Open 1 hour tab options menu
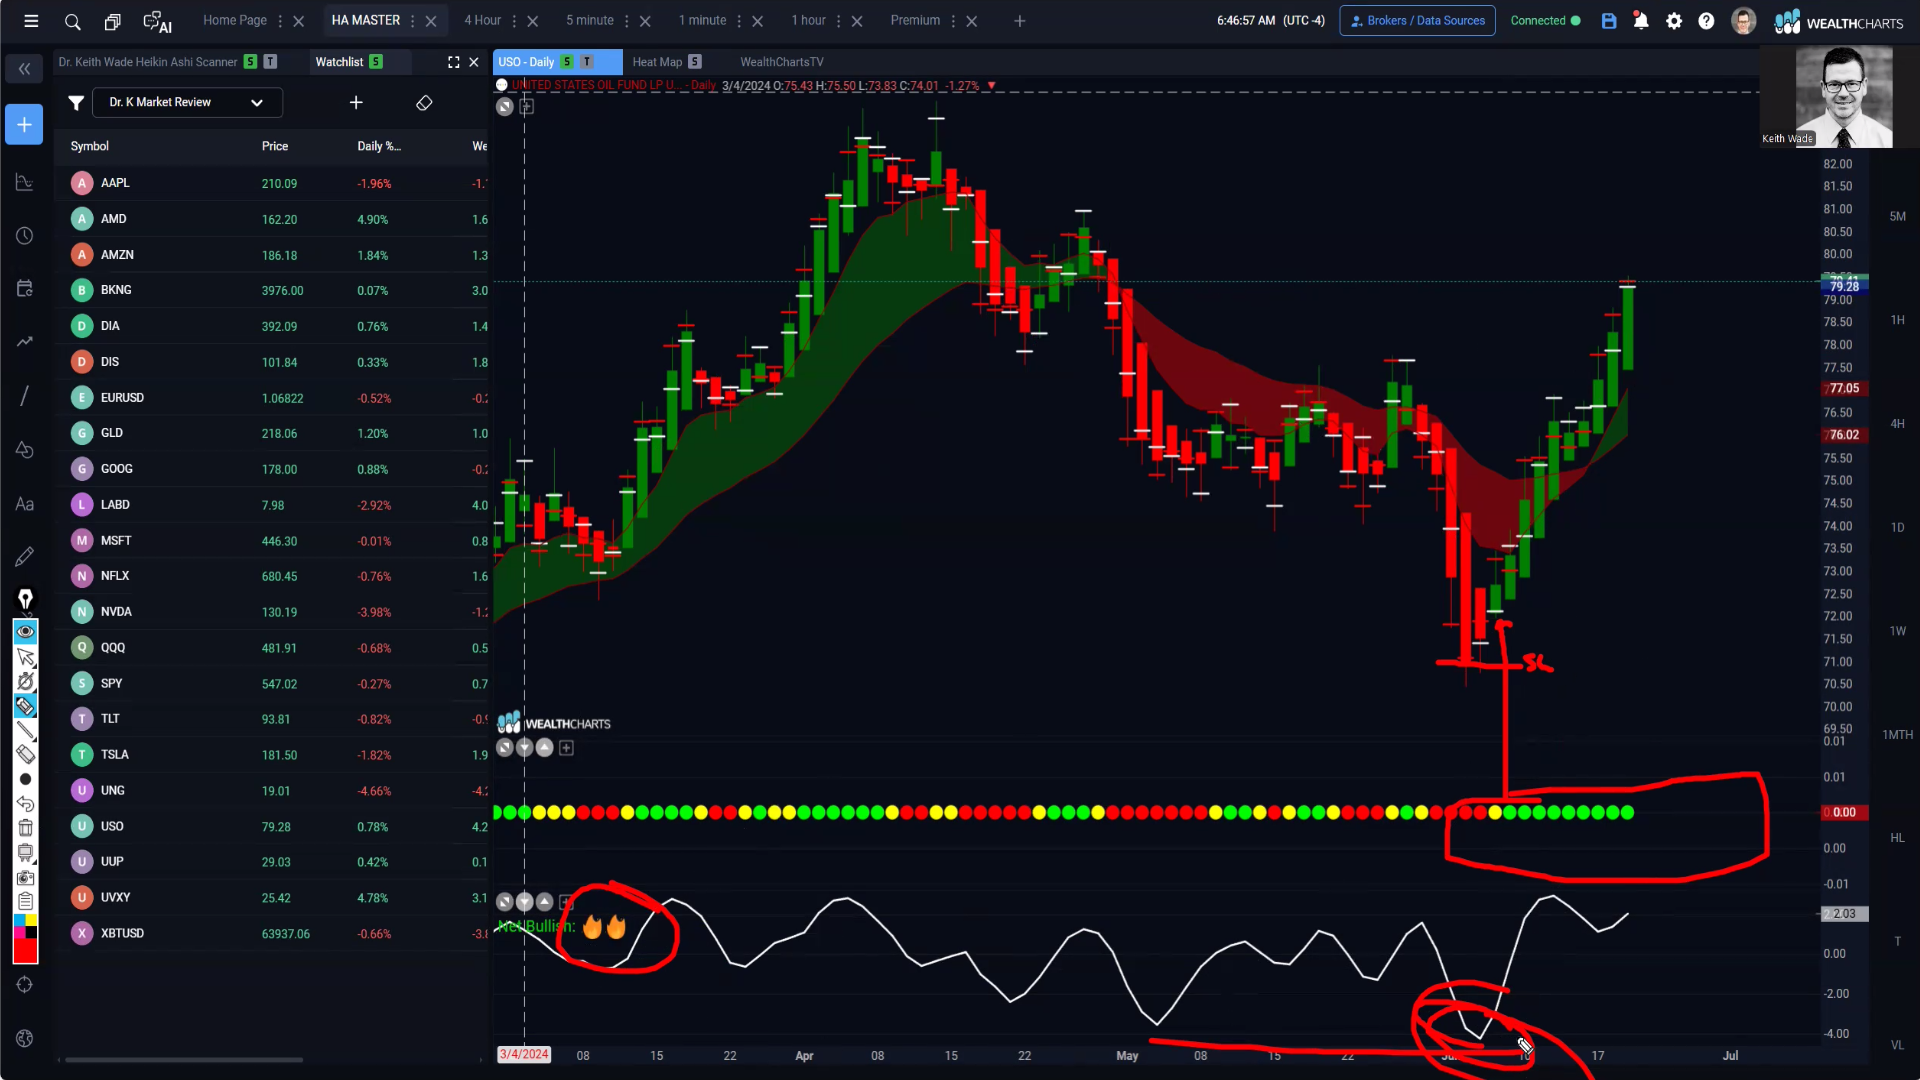1920x1080 pixels. coord(839,21)
